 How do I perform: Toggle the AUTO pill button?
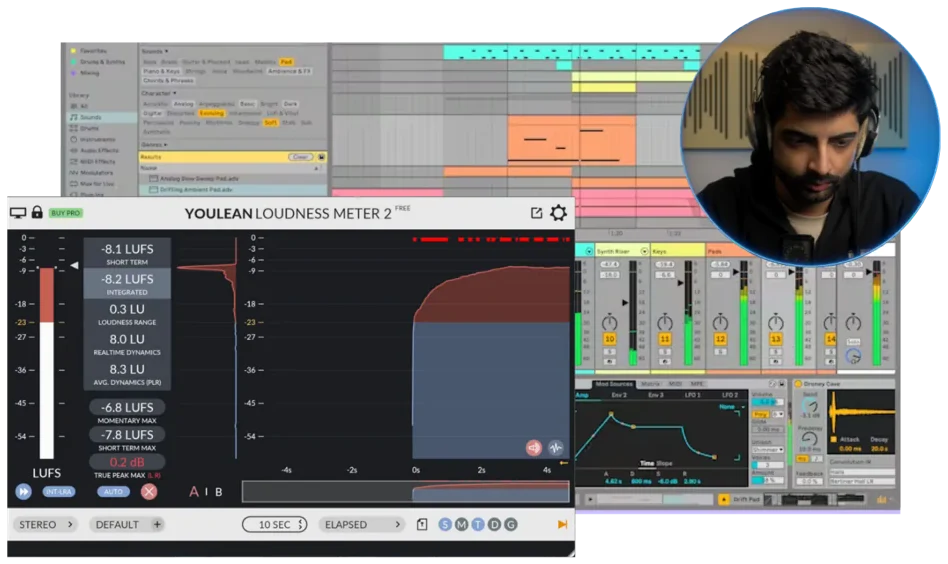[113, 491]
